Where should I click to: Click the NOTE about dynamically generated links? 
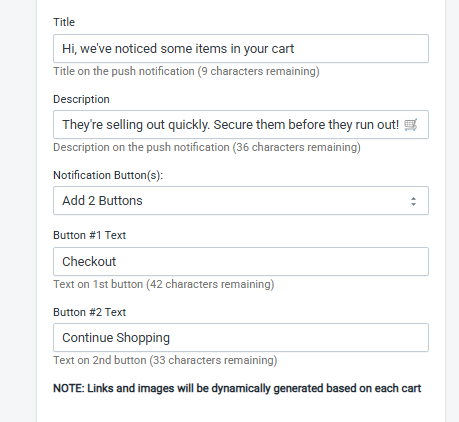tap(237, 389)
